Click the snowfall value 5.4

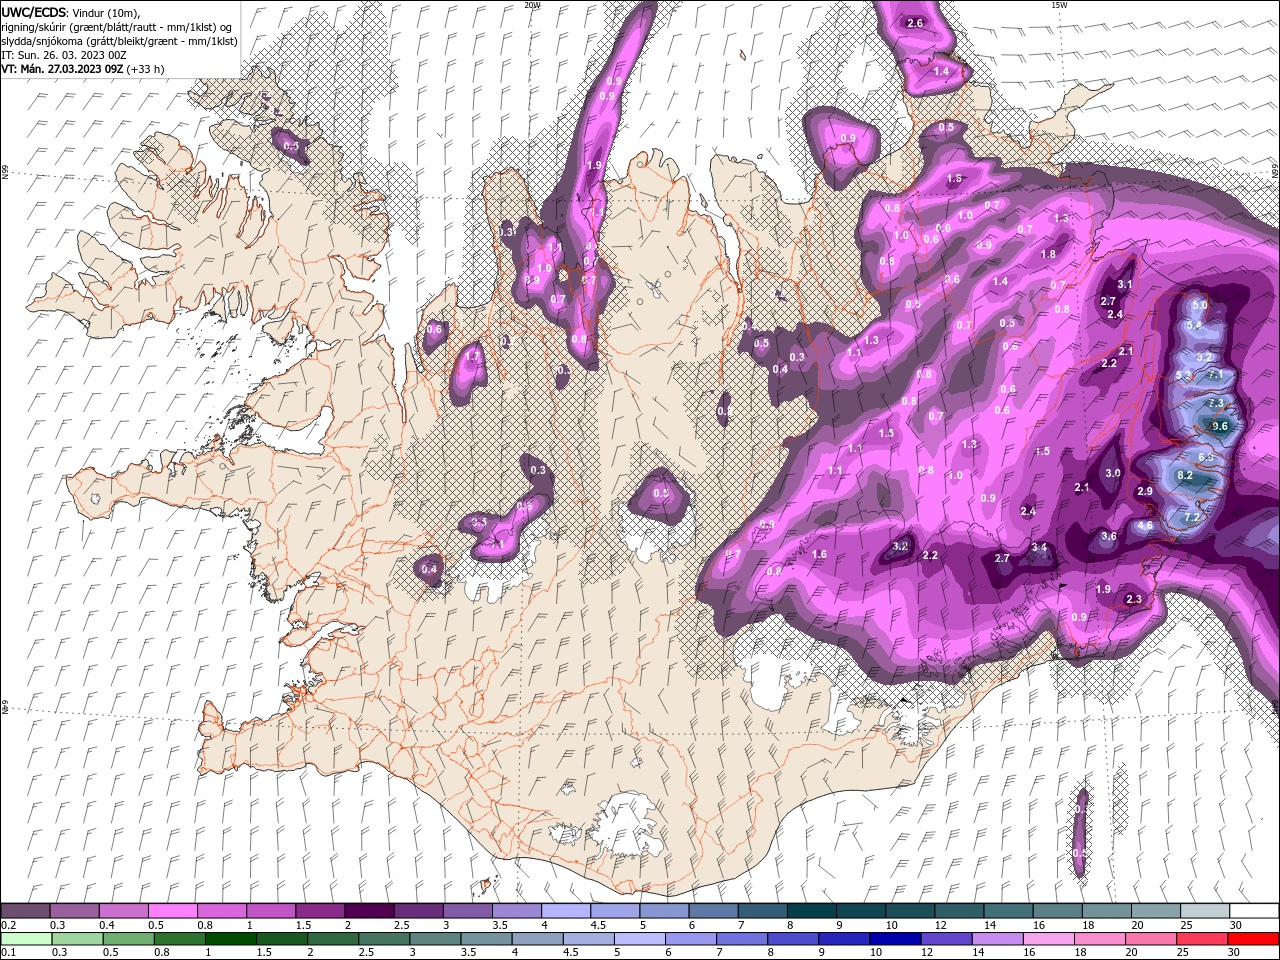1194,325
